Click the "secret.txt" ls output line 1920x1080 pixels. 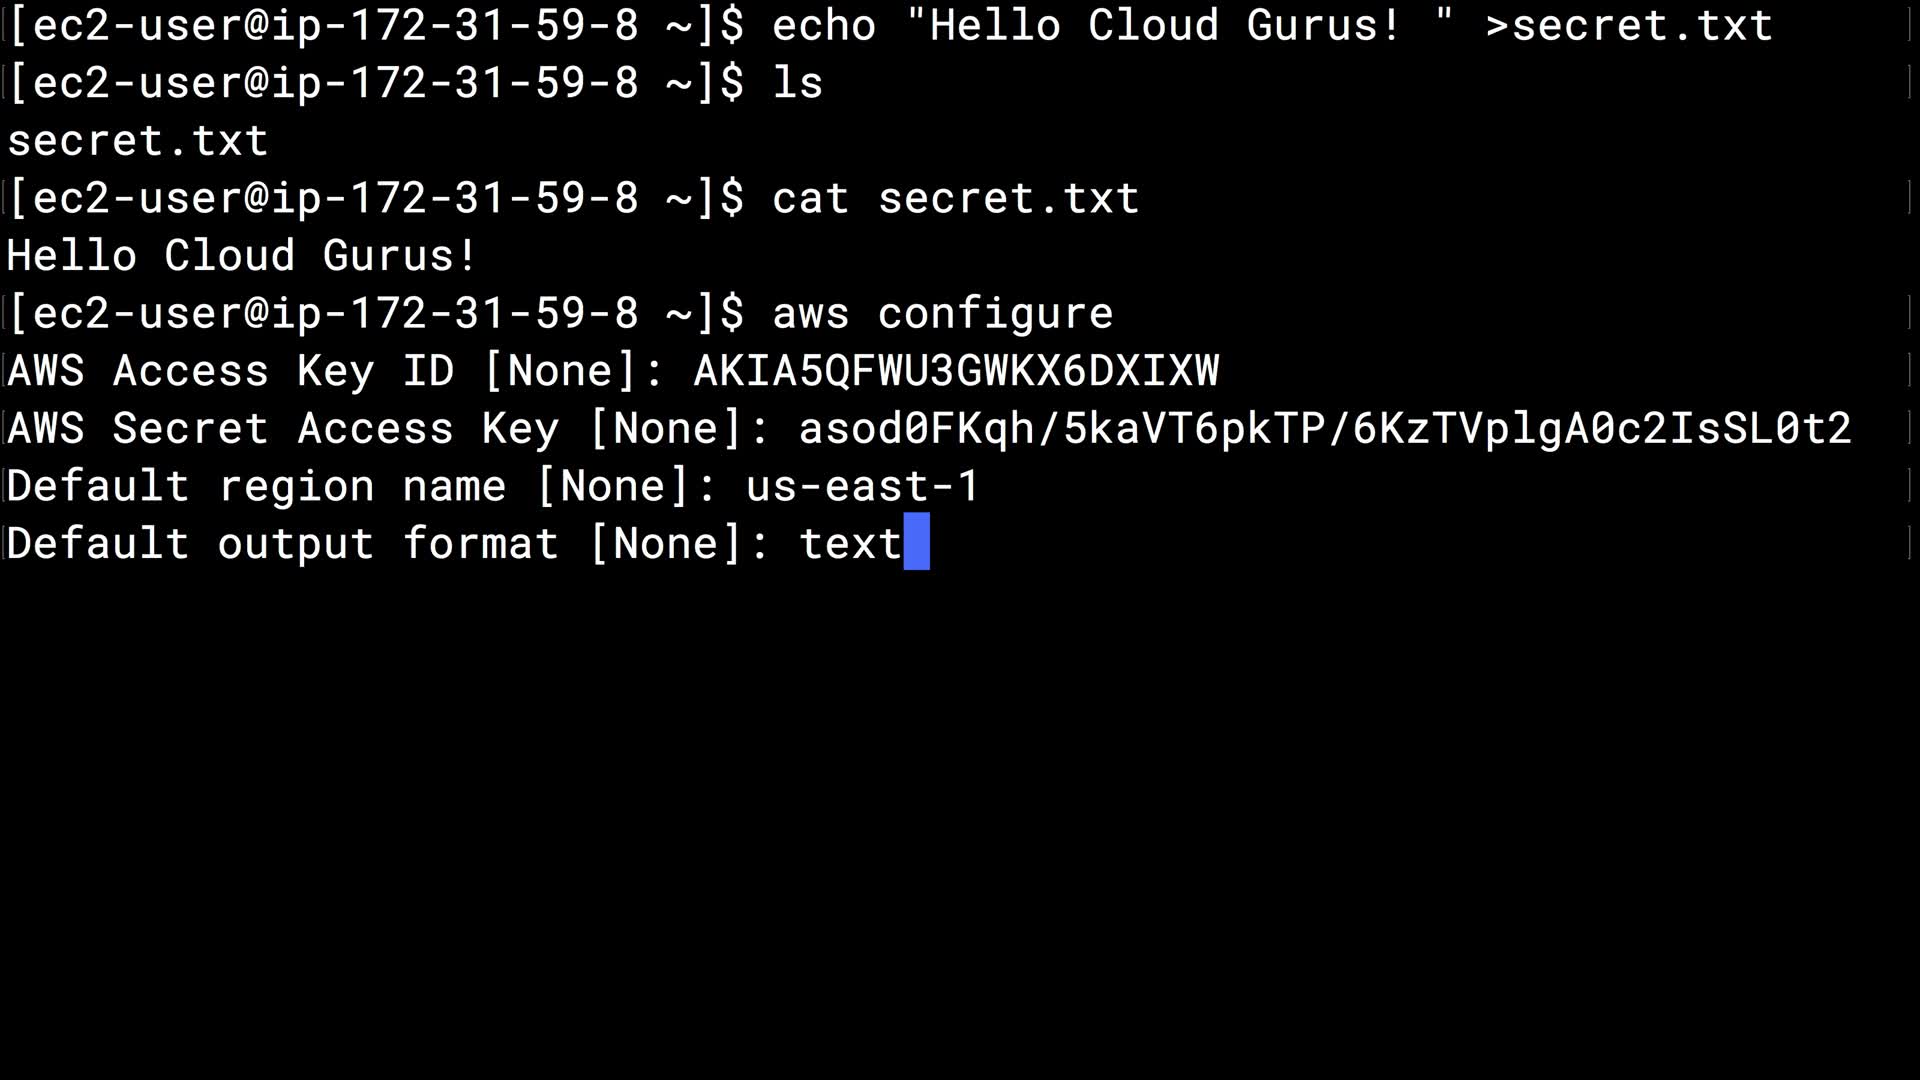(138, 141)
